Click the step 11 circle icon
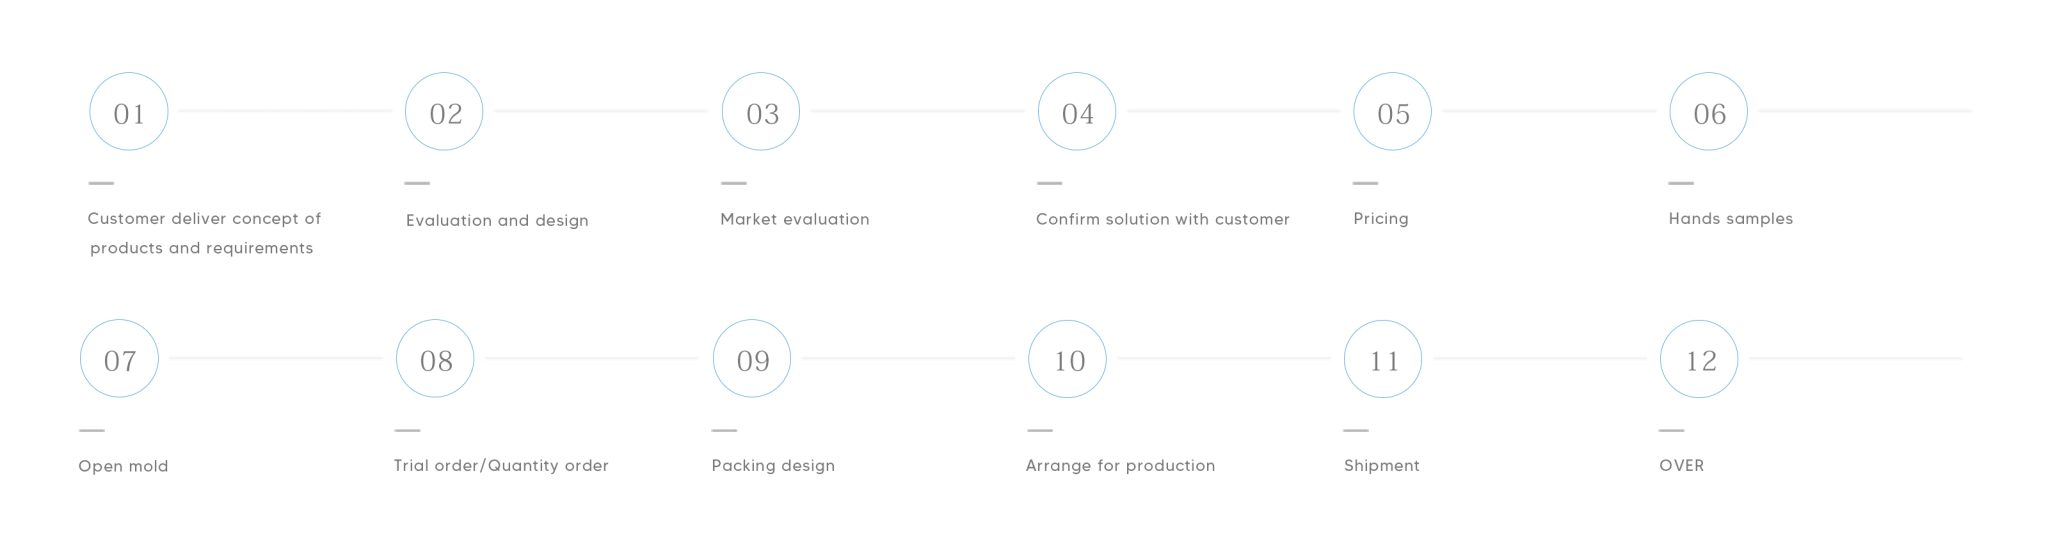The width and height of the screenshot is (2048, 533). pos(1383,359)
